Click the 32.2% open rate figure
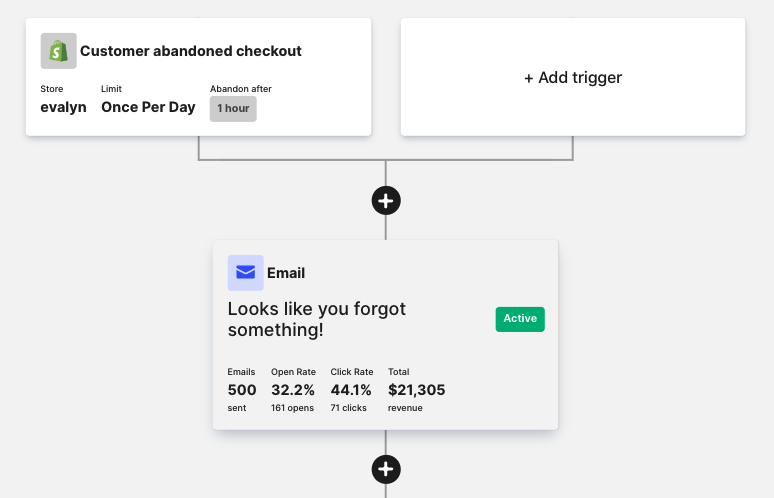The image size is (774, 498). [x=293, y=390]
